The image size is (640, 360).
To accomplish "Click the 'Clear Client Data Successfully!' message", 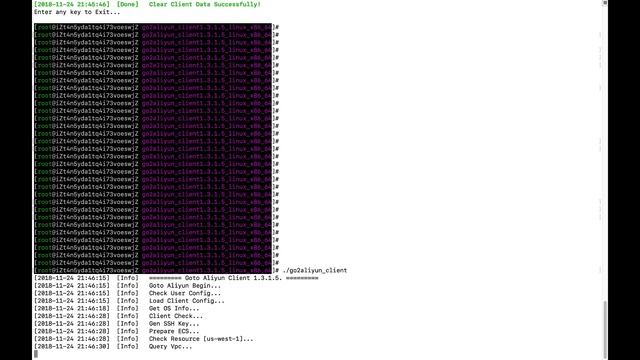I will (x=204, y=4).
